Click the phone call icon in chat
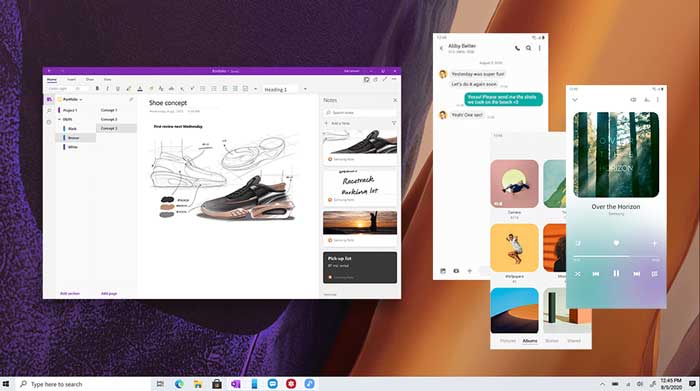 517,48
